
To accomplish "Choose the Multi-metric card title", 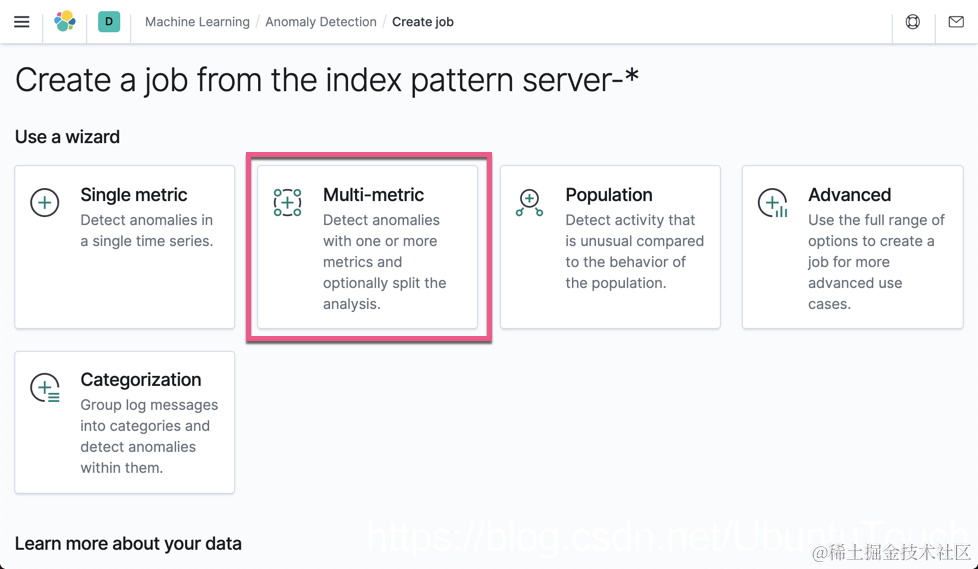I will pyautogui.click(x=373, y=195).
